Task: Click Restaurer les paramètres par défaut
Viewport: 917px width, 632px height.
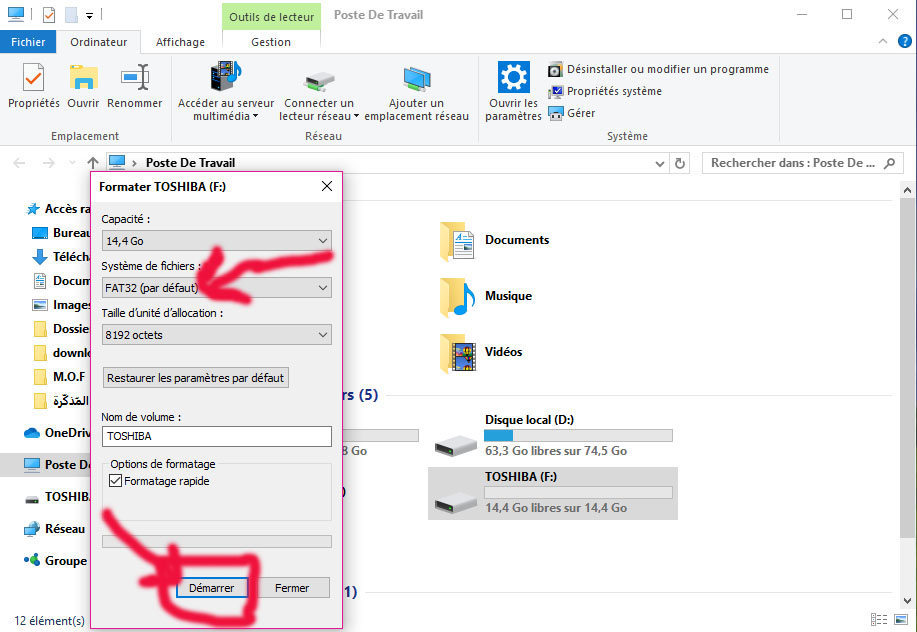Action: [196, 378]
